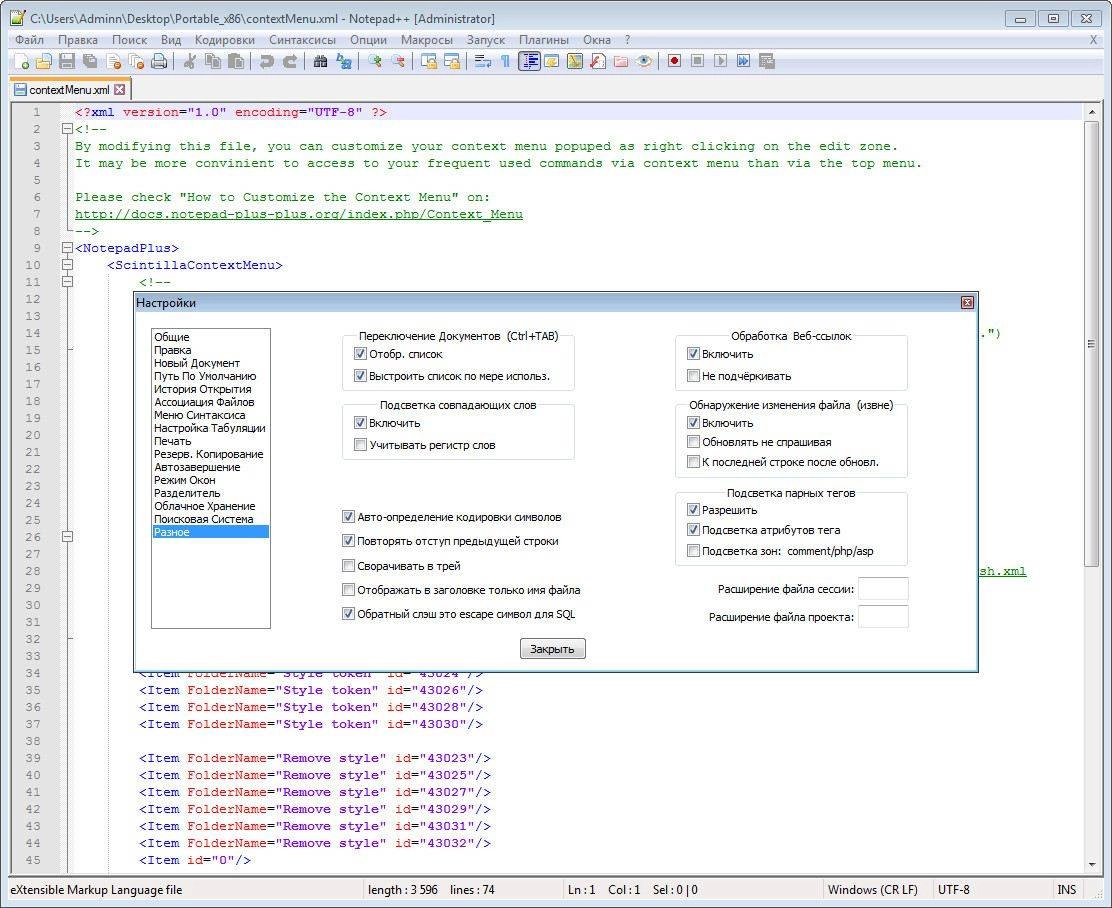This screenshot has width=1112, height=908.
Task: Toggle the Indent Guide toolbar icon
Action: click(x=529, y=62)
